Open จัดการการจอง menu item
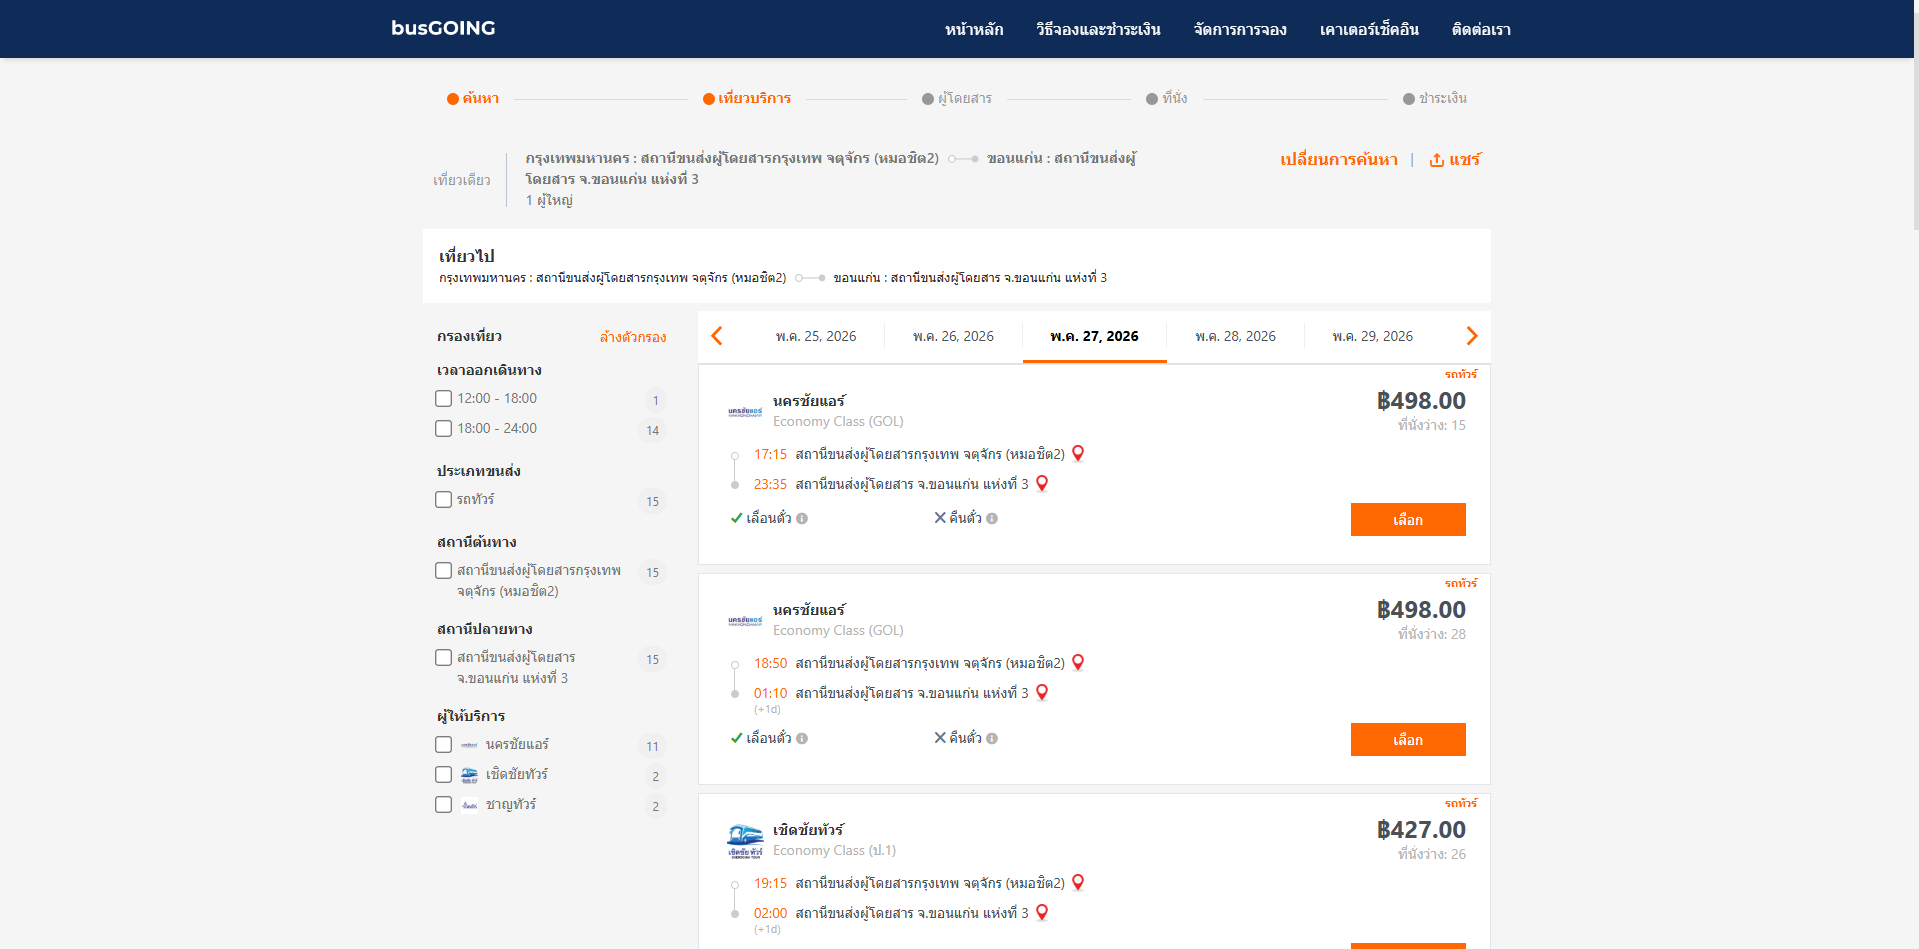This screenshot has width=1919, height=949. pyautogui.click(x=1240, y=29)
